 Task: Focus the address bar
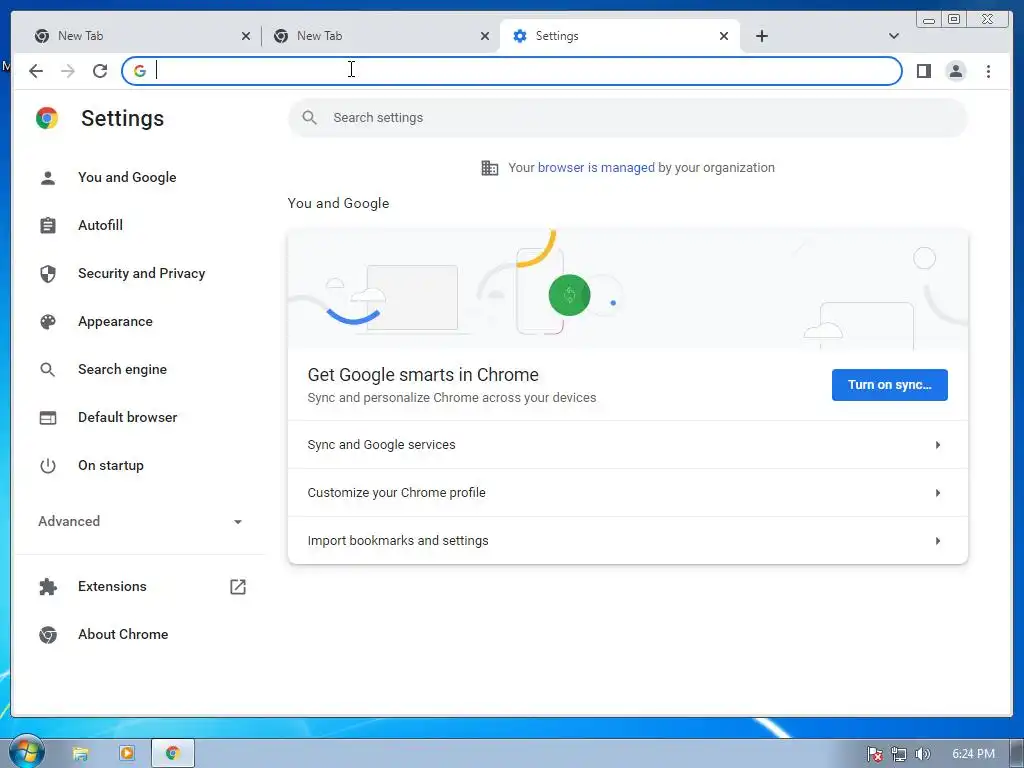click(512, 71)
